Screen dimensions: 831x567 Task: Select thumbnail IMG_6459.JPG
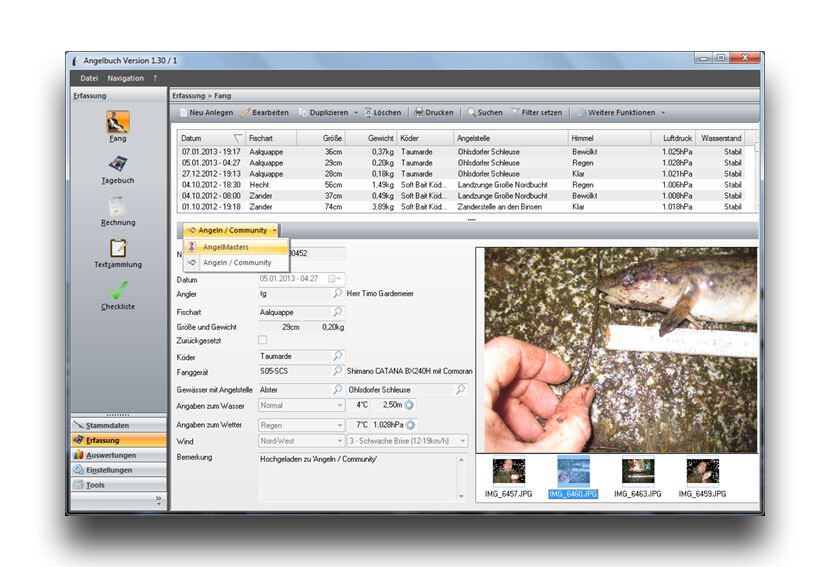702,477
